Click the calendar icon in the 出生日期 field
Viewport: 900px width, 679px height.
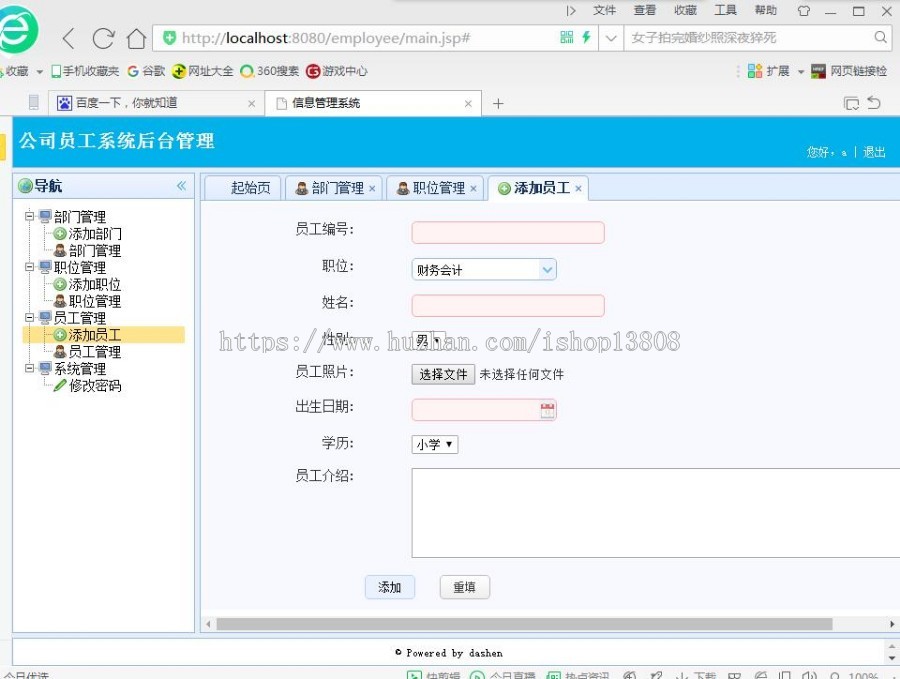[545, 409]
